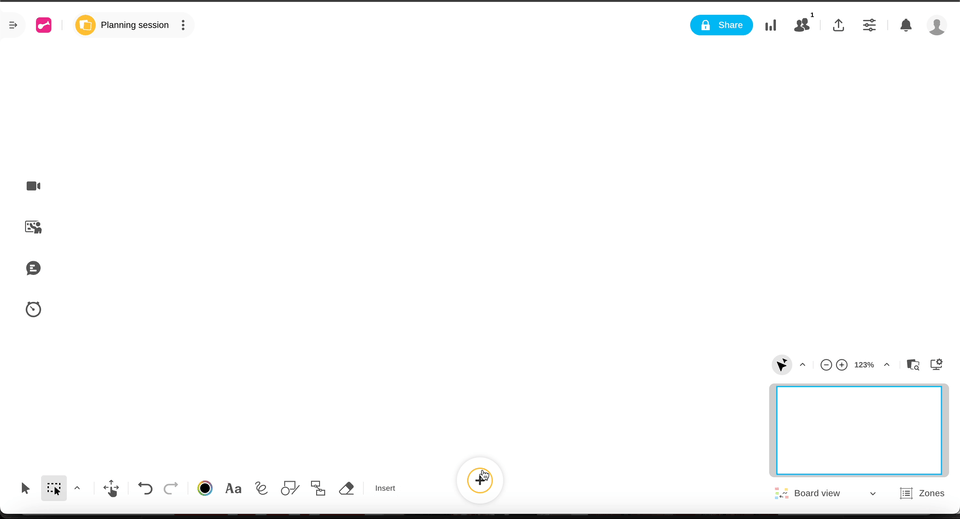Viewport: 960px width, 519px height.
Task: Click the Share button
Action: point(721,25)
